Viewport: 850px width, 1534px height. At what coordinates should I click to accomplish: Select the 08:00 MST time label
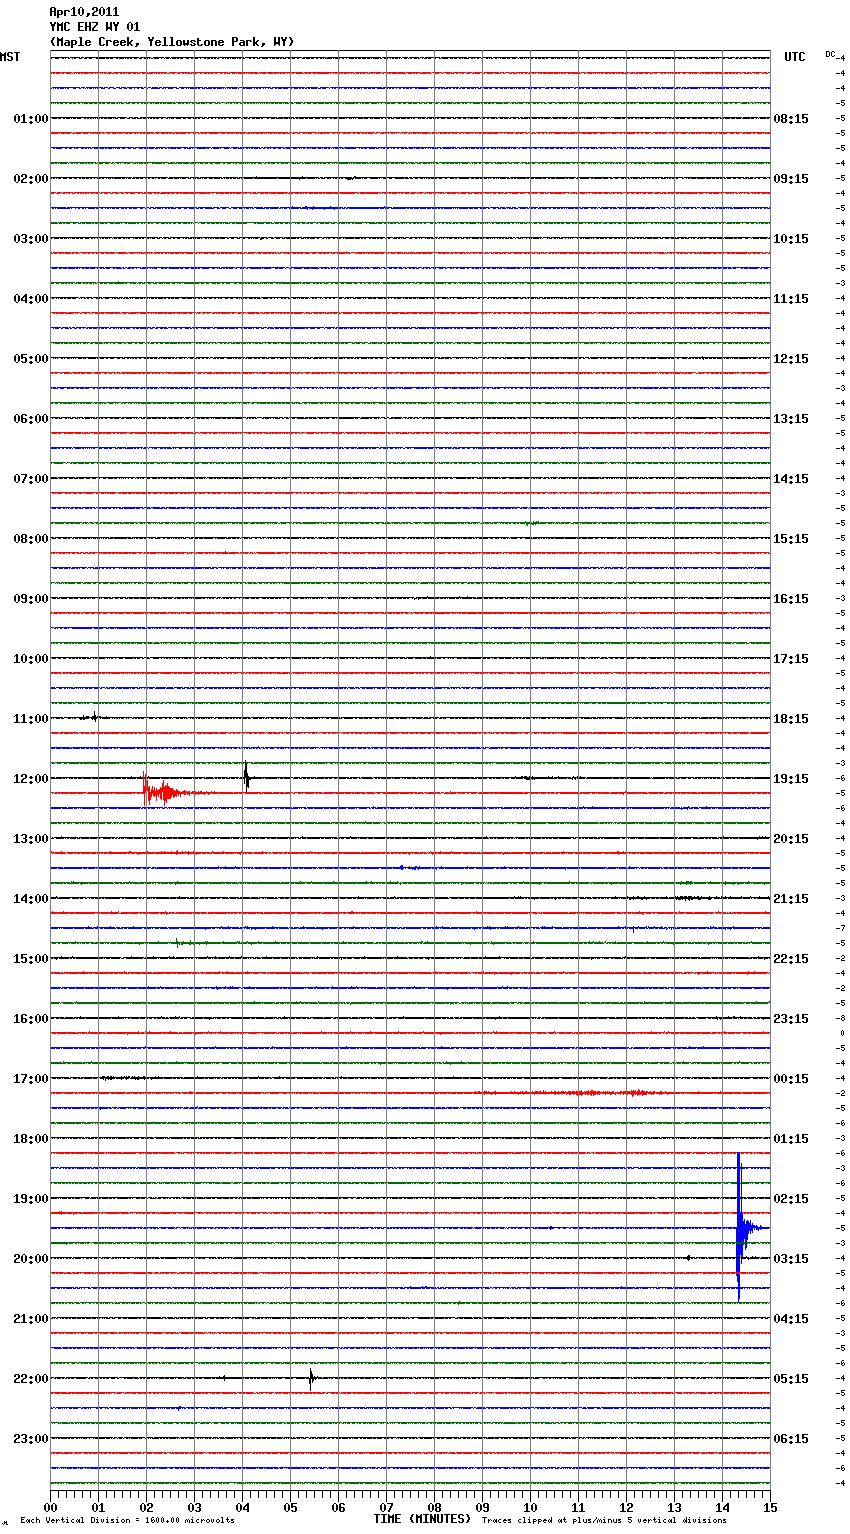30,539
